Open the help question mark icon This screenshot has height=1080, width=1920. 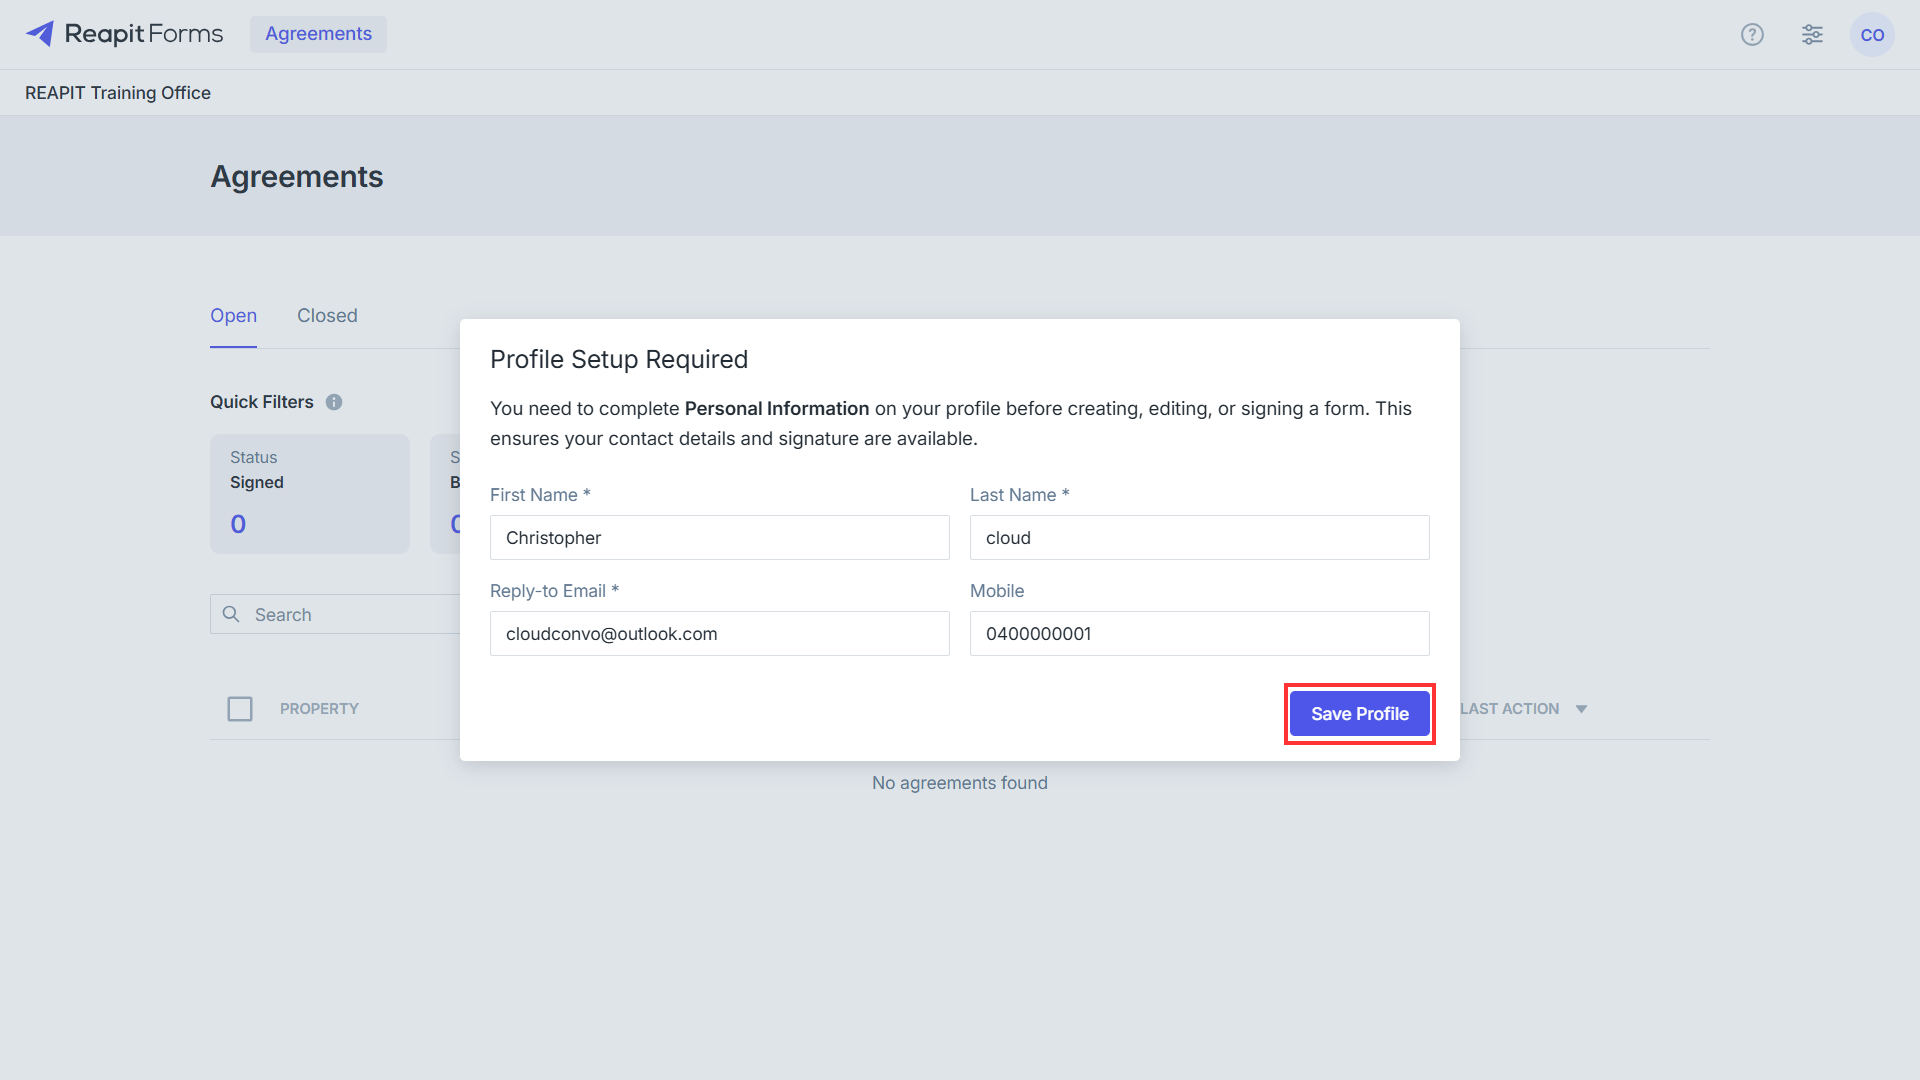click(x=1752, y=34)
